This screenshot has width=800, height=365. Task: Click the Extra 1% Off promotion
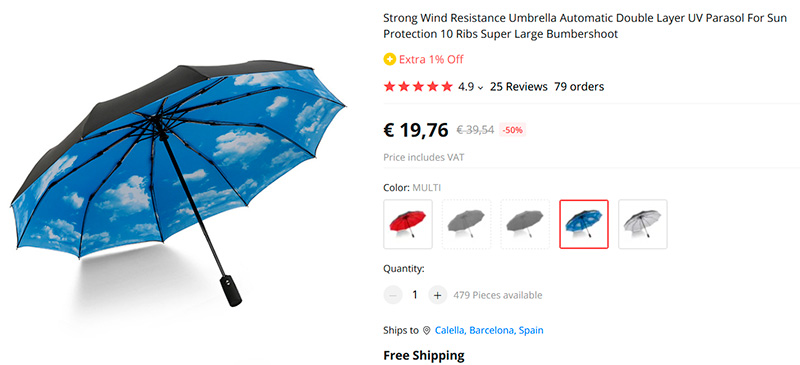point(431,59)
